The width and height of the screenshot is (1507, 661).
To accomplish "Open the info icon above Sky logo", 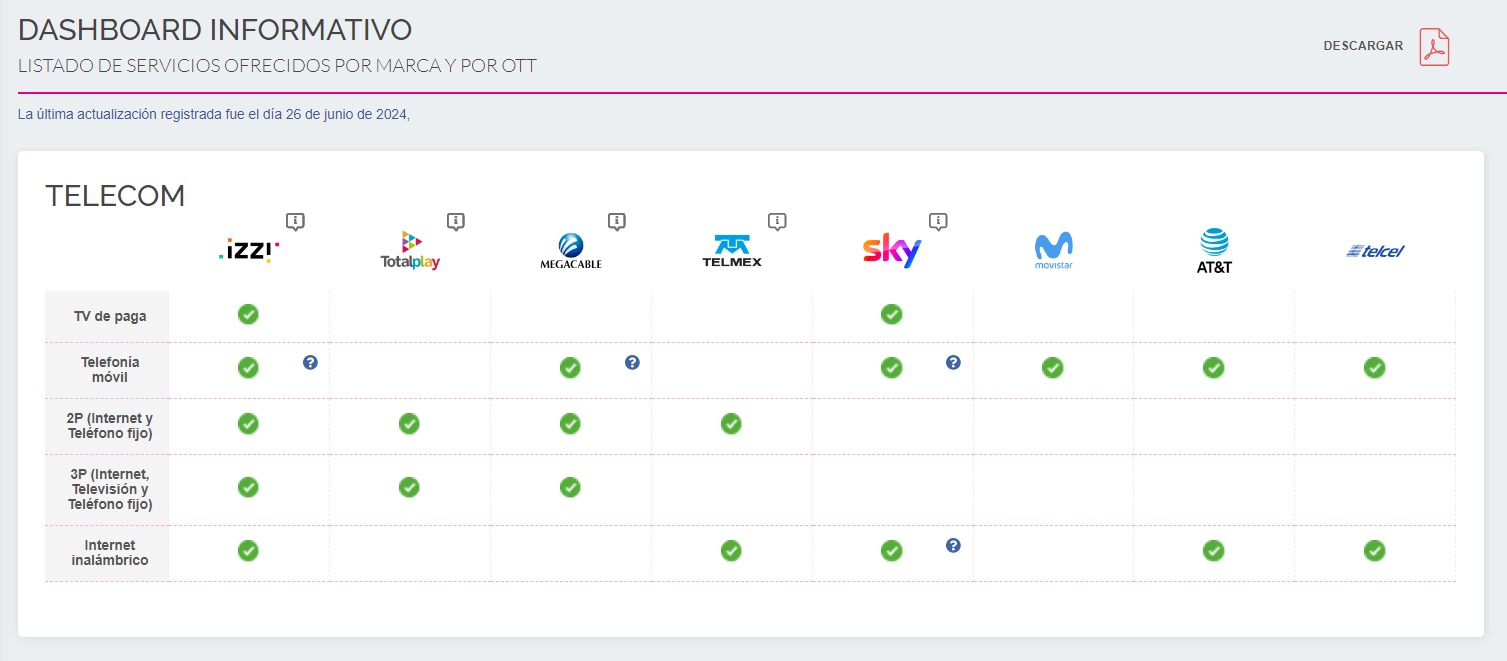I will tap(938, 221).
